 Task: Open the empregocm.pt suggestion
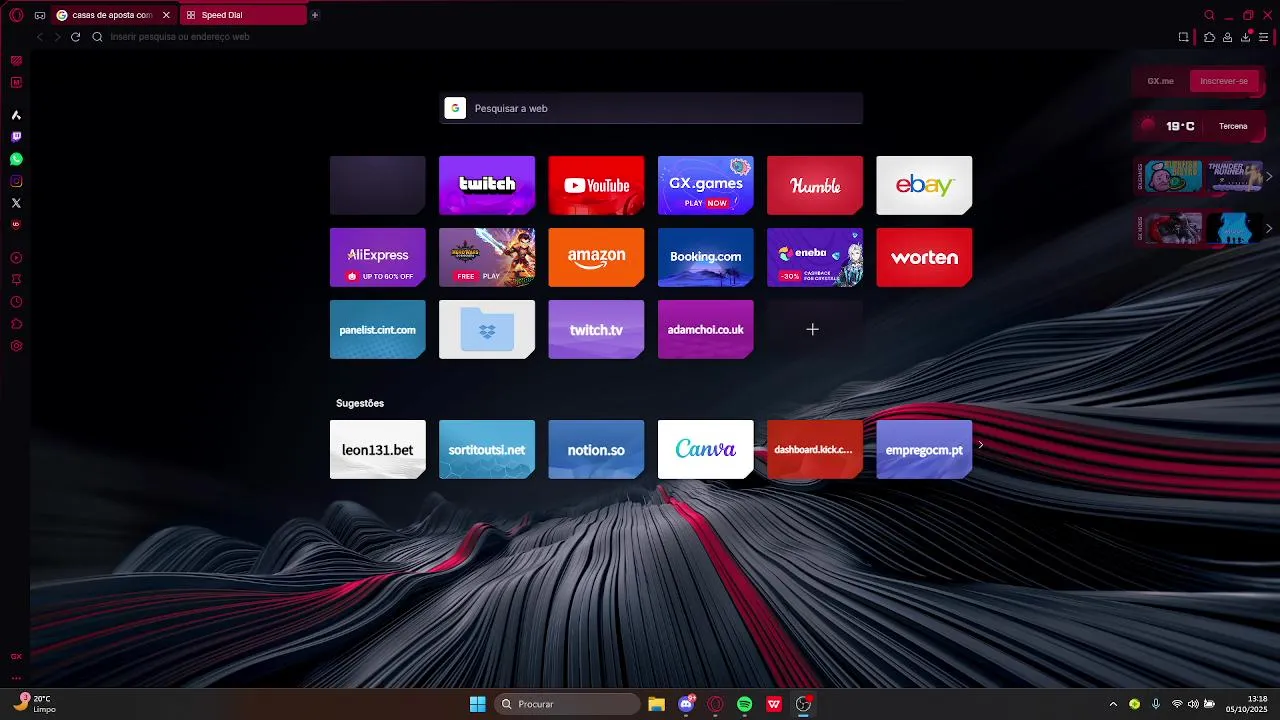coord(924,449)
